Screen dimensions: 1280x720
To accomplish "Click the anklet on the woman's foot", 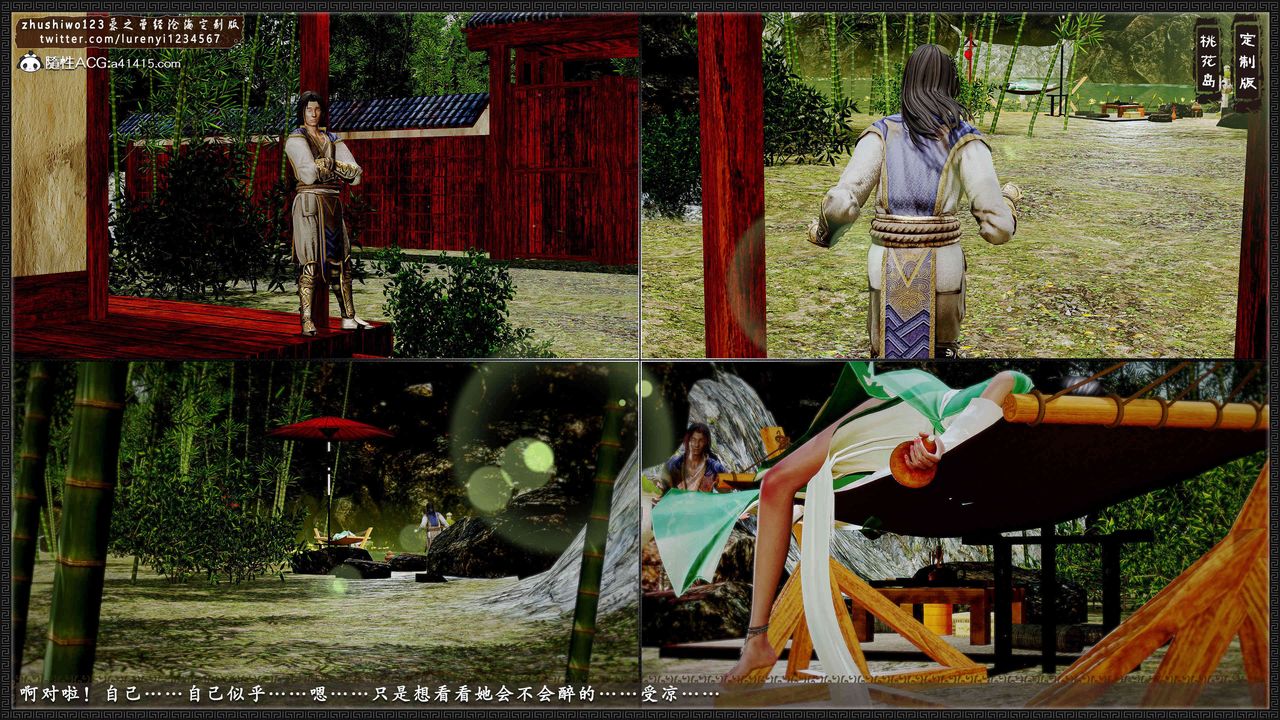I will [x=756, y=630].
